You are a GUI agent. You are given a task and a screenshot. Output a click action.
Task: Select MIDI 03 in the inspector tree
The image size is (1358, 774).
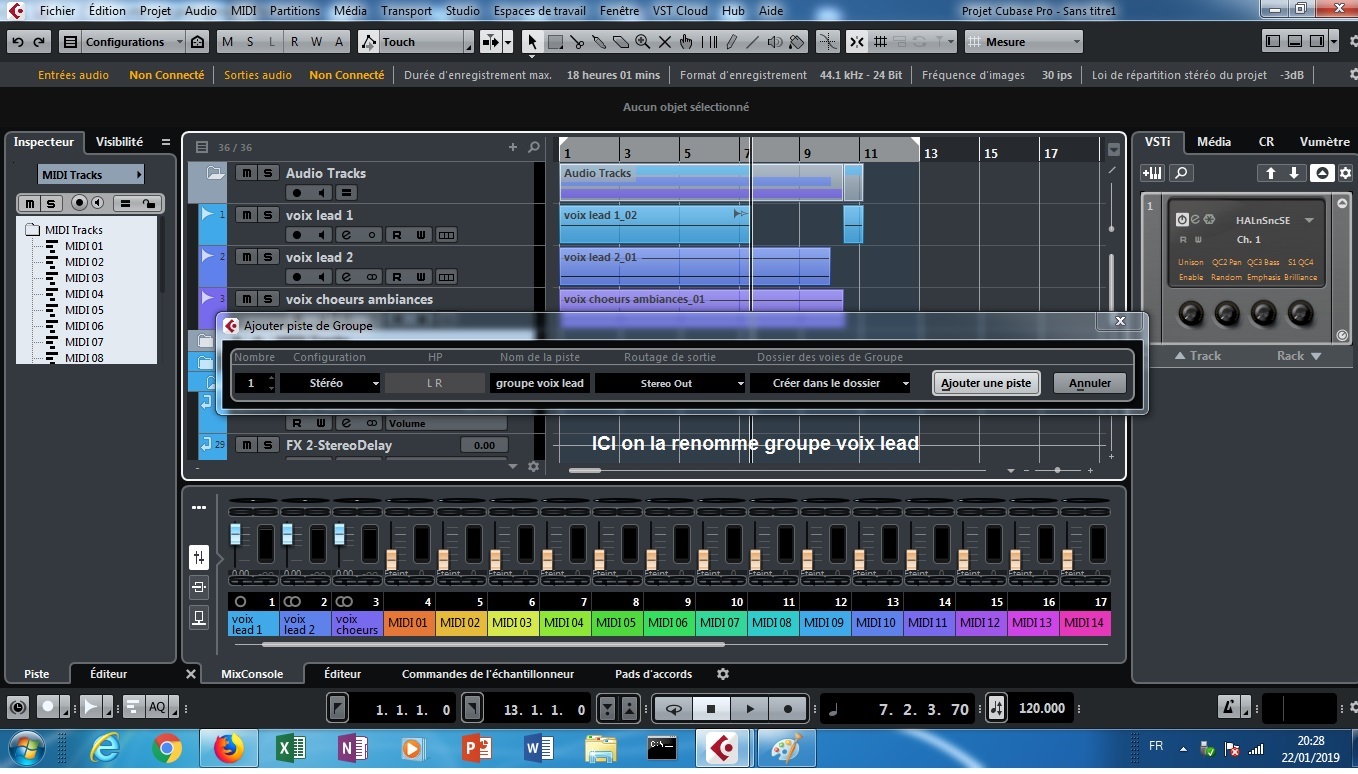(84, 278)
